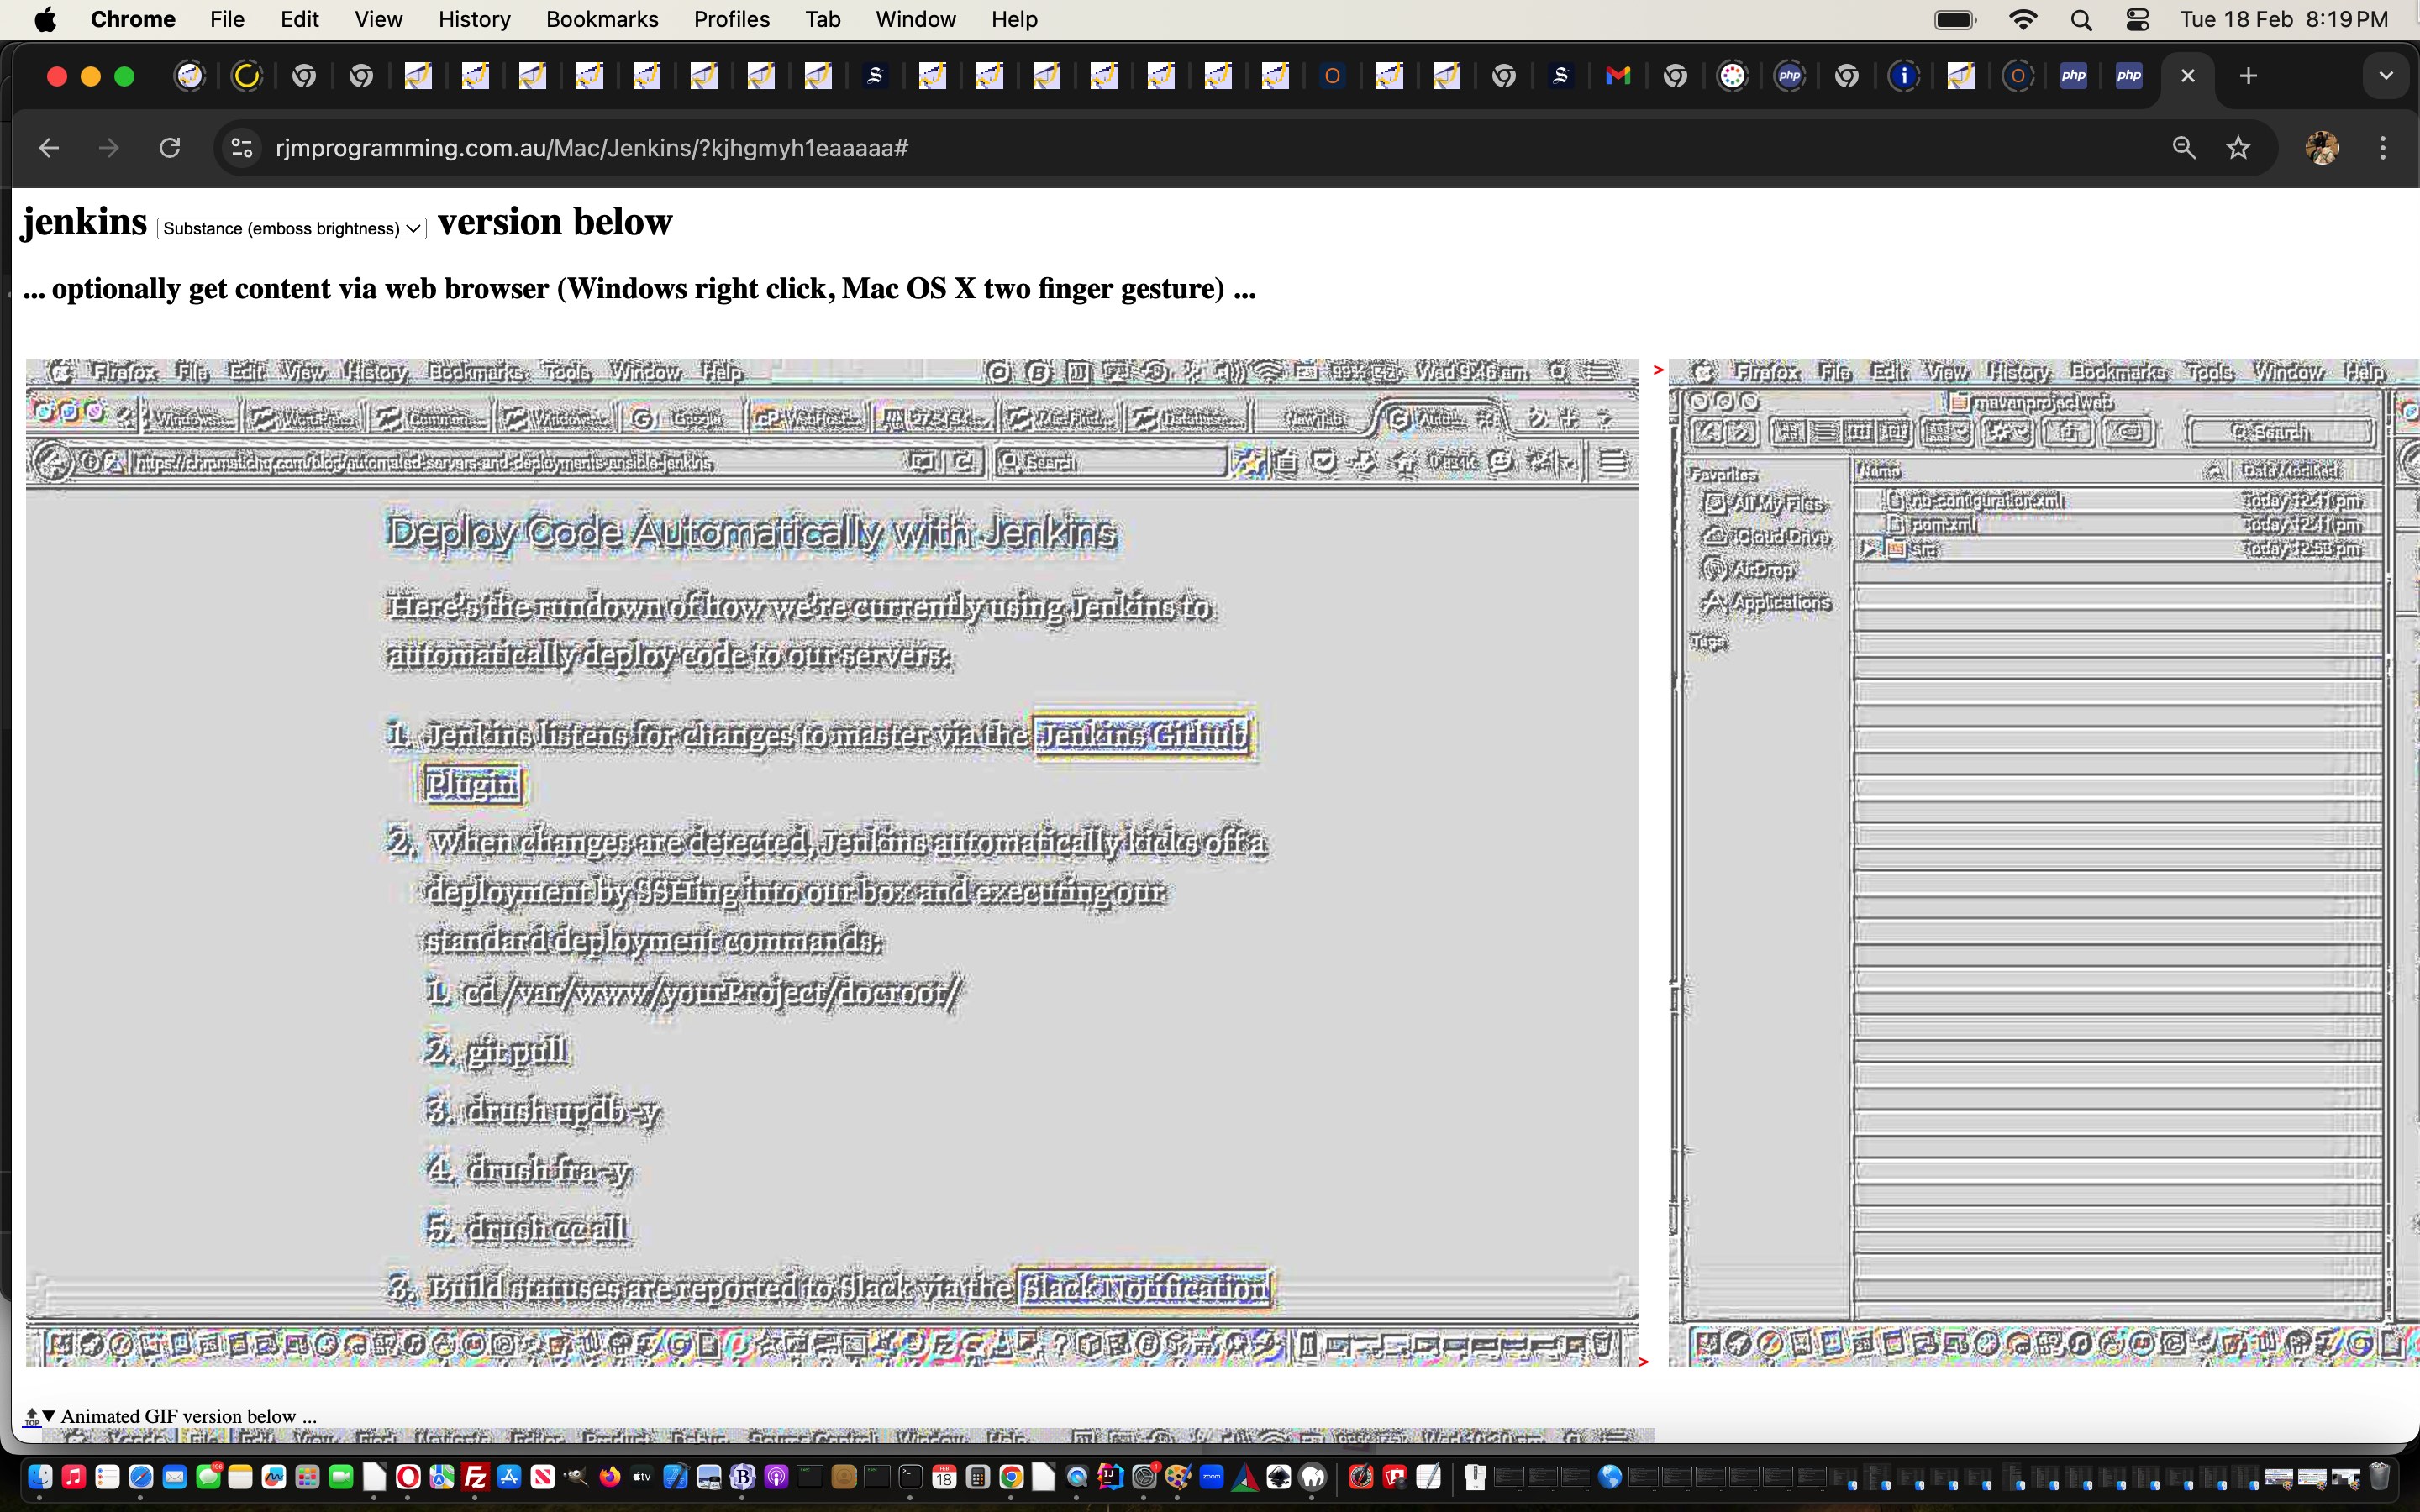The image size is (2420, 1512).
Task: Reload the current Jenkins page
Action: tap(170, 148)
